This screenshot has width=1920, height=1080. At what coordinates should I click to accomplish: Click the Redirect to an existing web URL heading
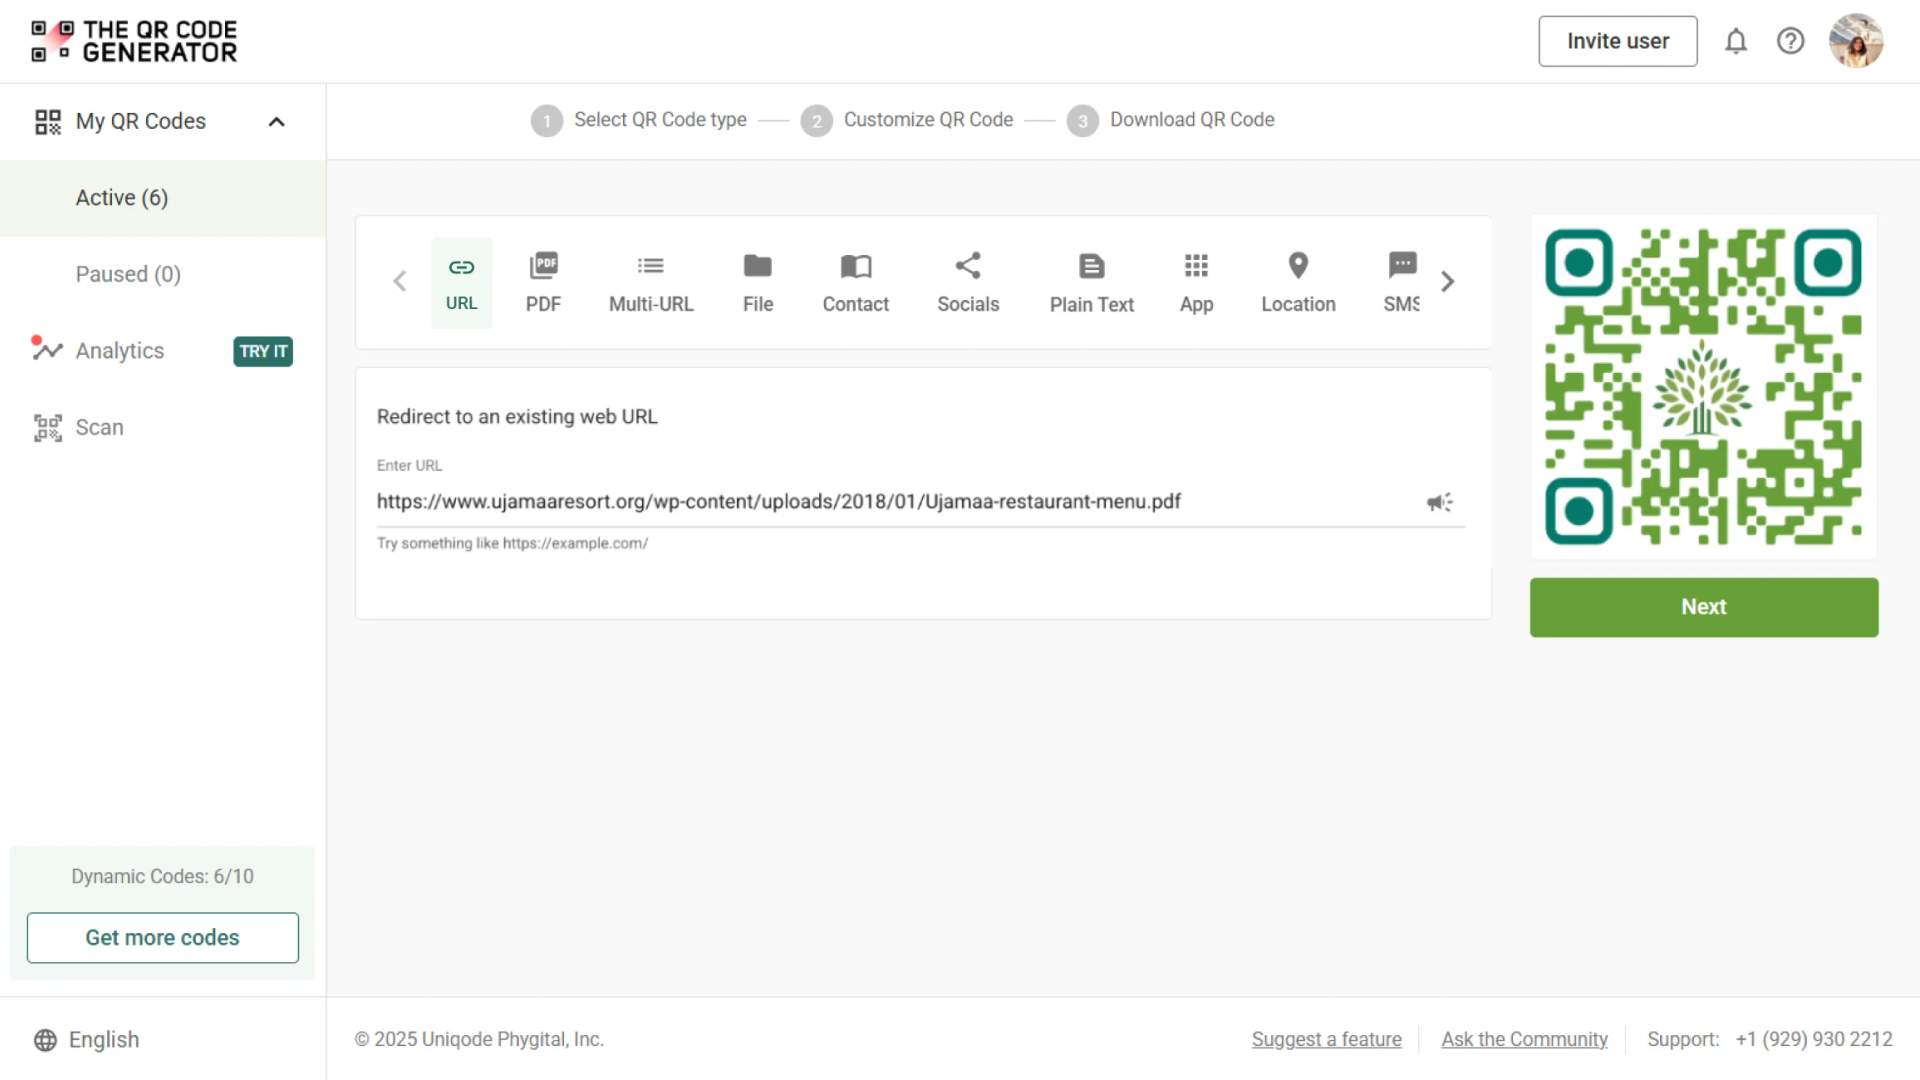click(x=517, y=417)
